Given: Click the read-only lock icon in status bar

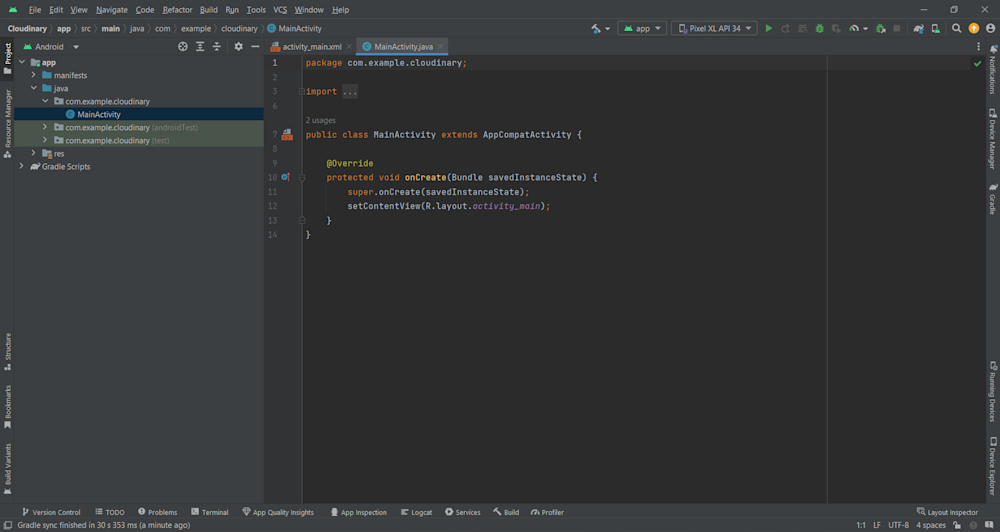Looking at the screenshot, I should [957, 525].
